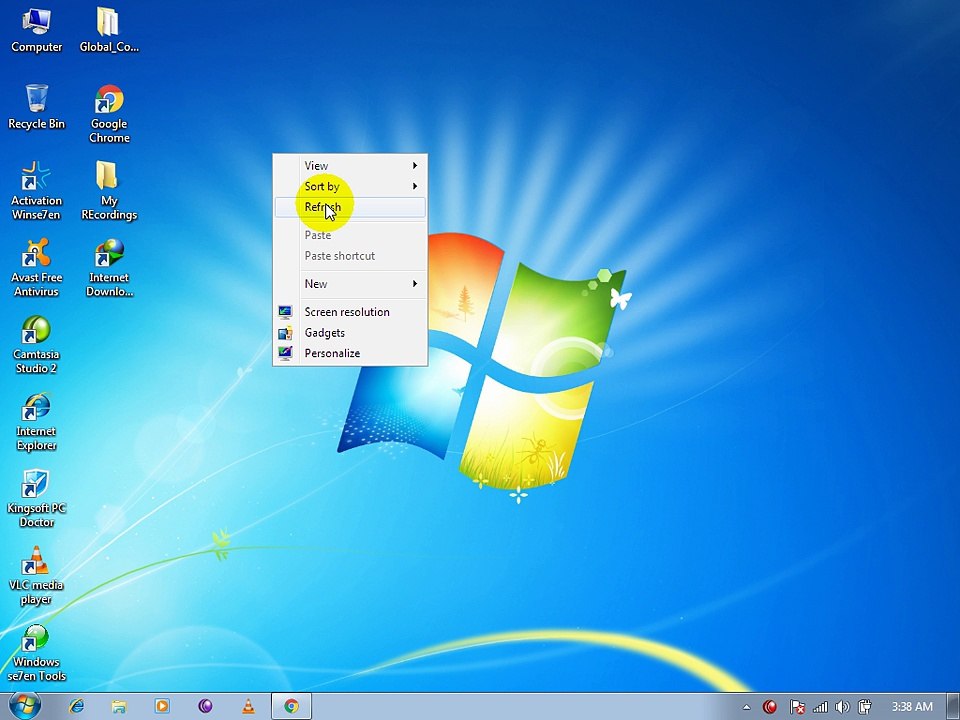Image resolution: width=960 pixels, height=720 pixels.
Task: Select the Computer desktop icon
Action: [x=36, y=31]
